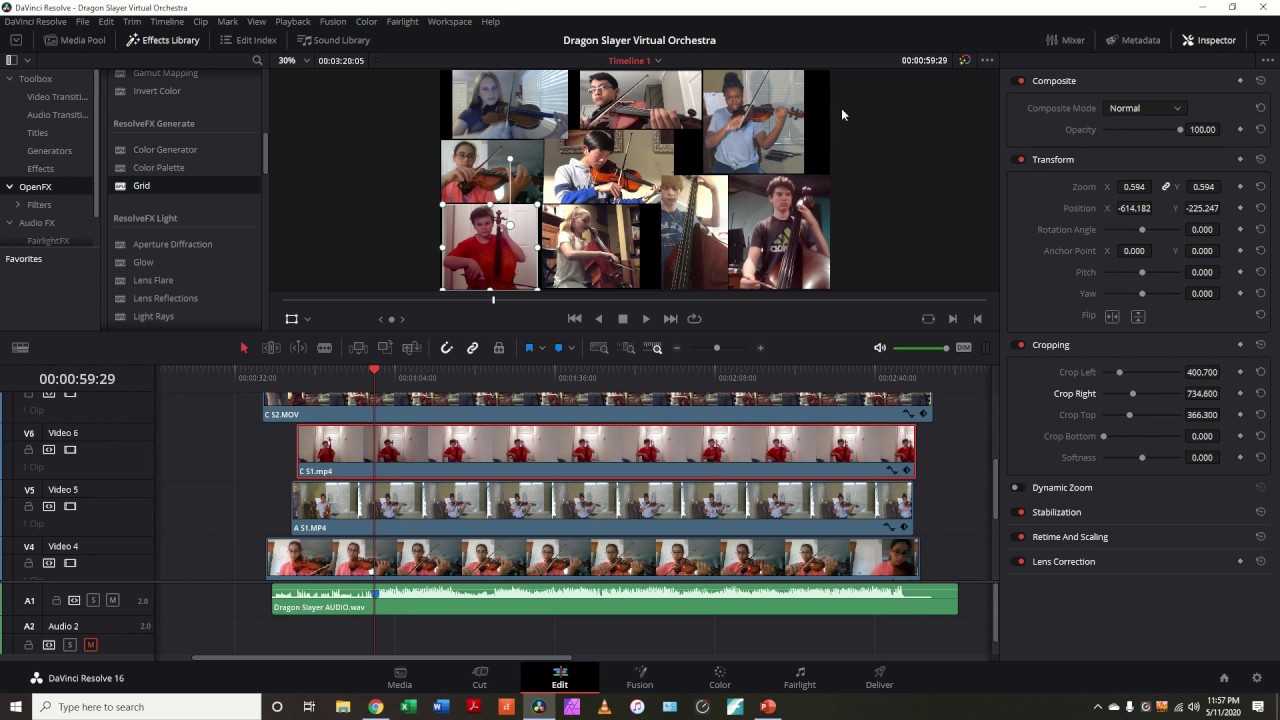Image resolution: width=1280 pixels, height=720 pixels.
Task: Toggle the DIM audio button
Action: tap(964, 348)
